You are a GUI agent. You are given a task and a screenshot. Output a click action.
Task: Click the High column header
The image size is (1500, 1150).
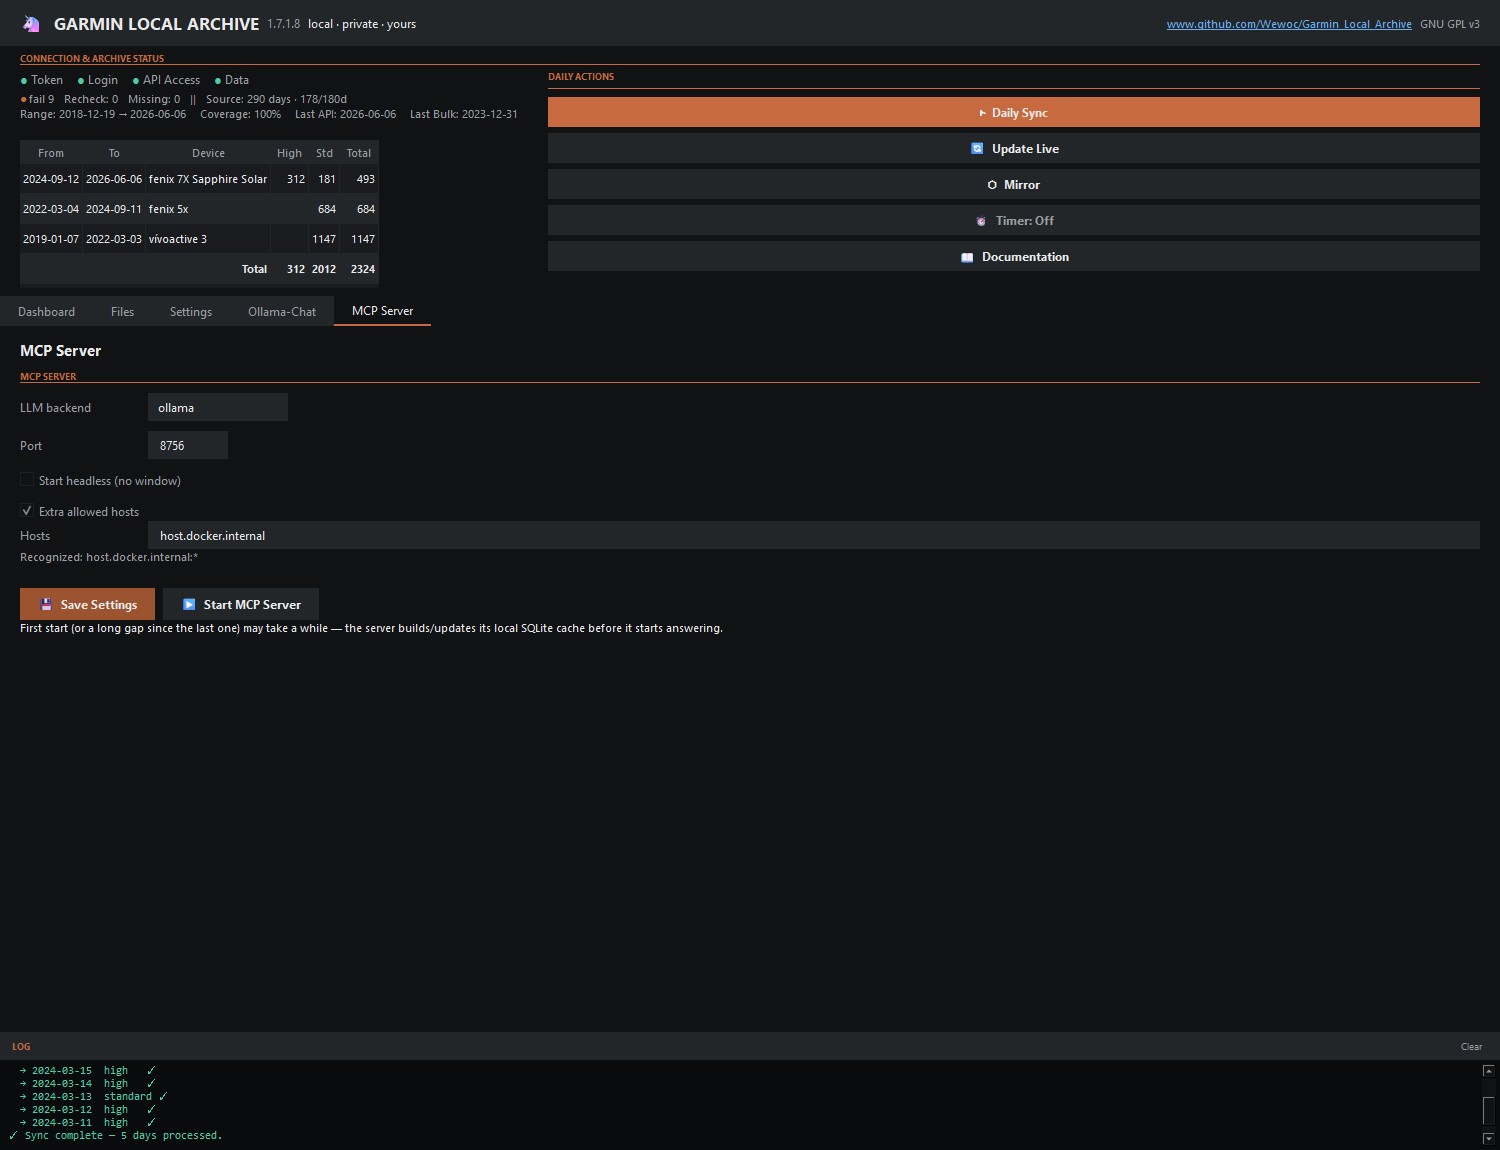pos(289,153)
